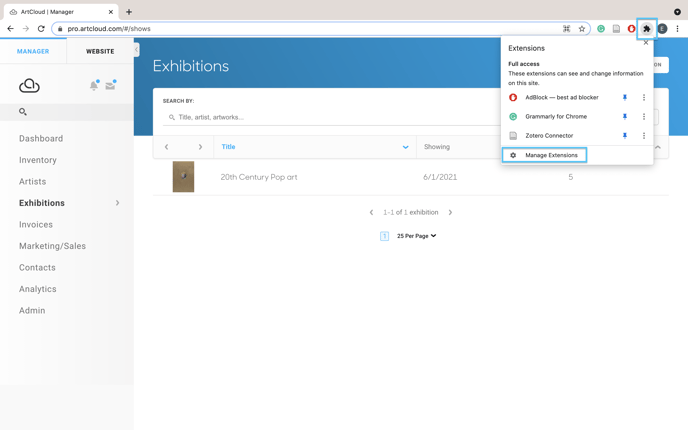Open notifications bell
Screen dimensions: 688x430
point(94,86)
